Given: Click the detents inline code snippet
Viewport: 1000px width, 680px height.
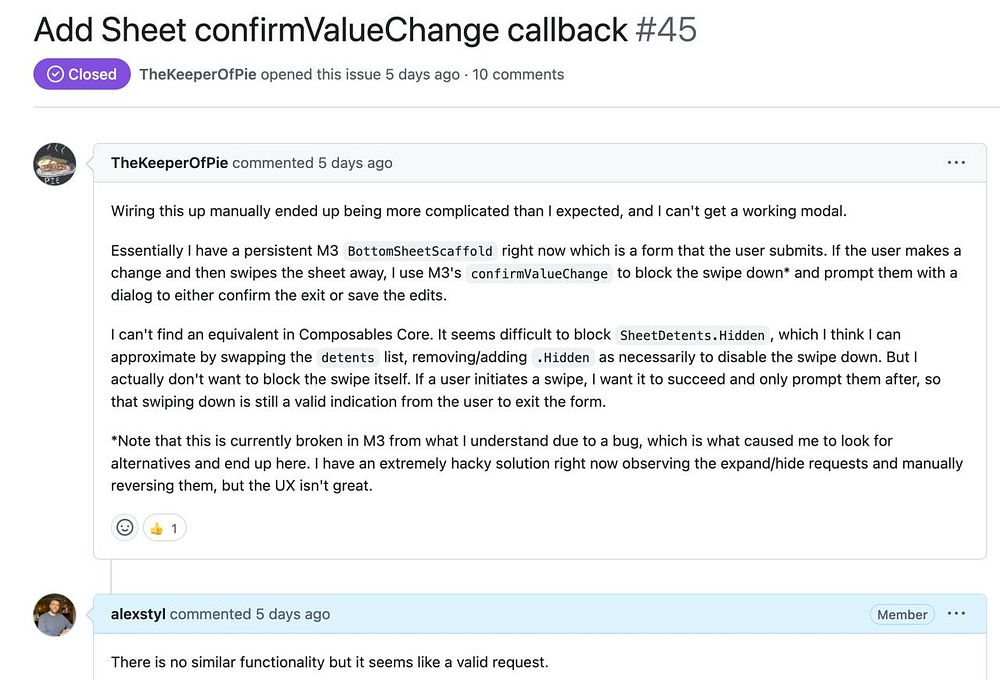Looking at the screenshot, I should 347,358.
